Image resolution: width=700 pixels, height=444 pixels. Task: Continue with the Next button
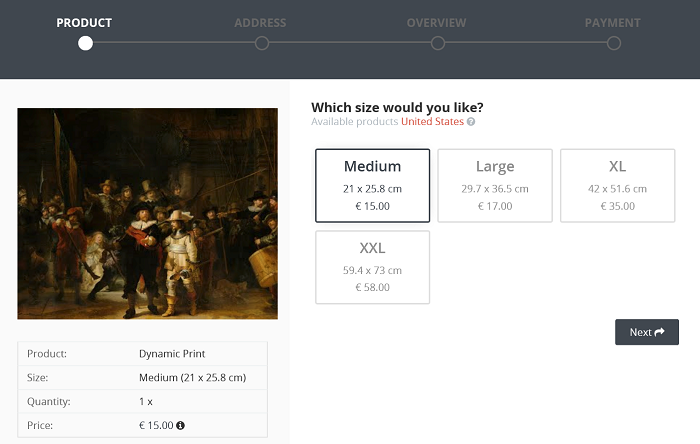point(647,332)
